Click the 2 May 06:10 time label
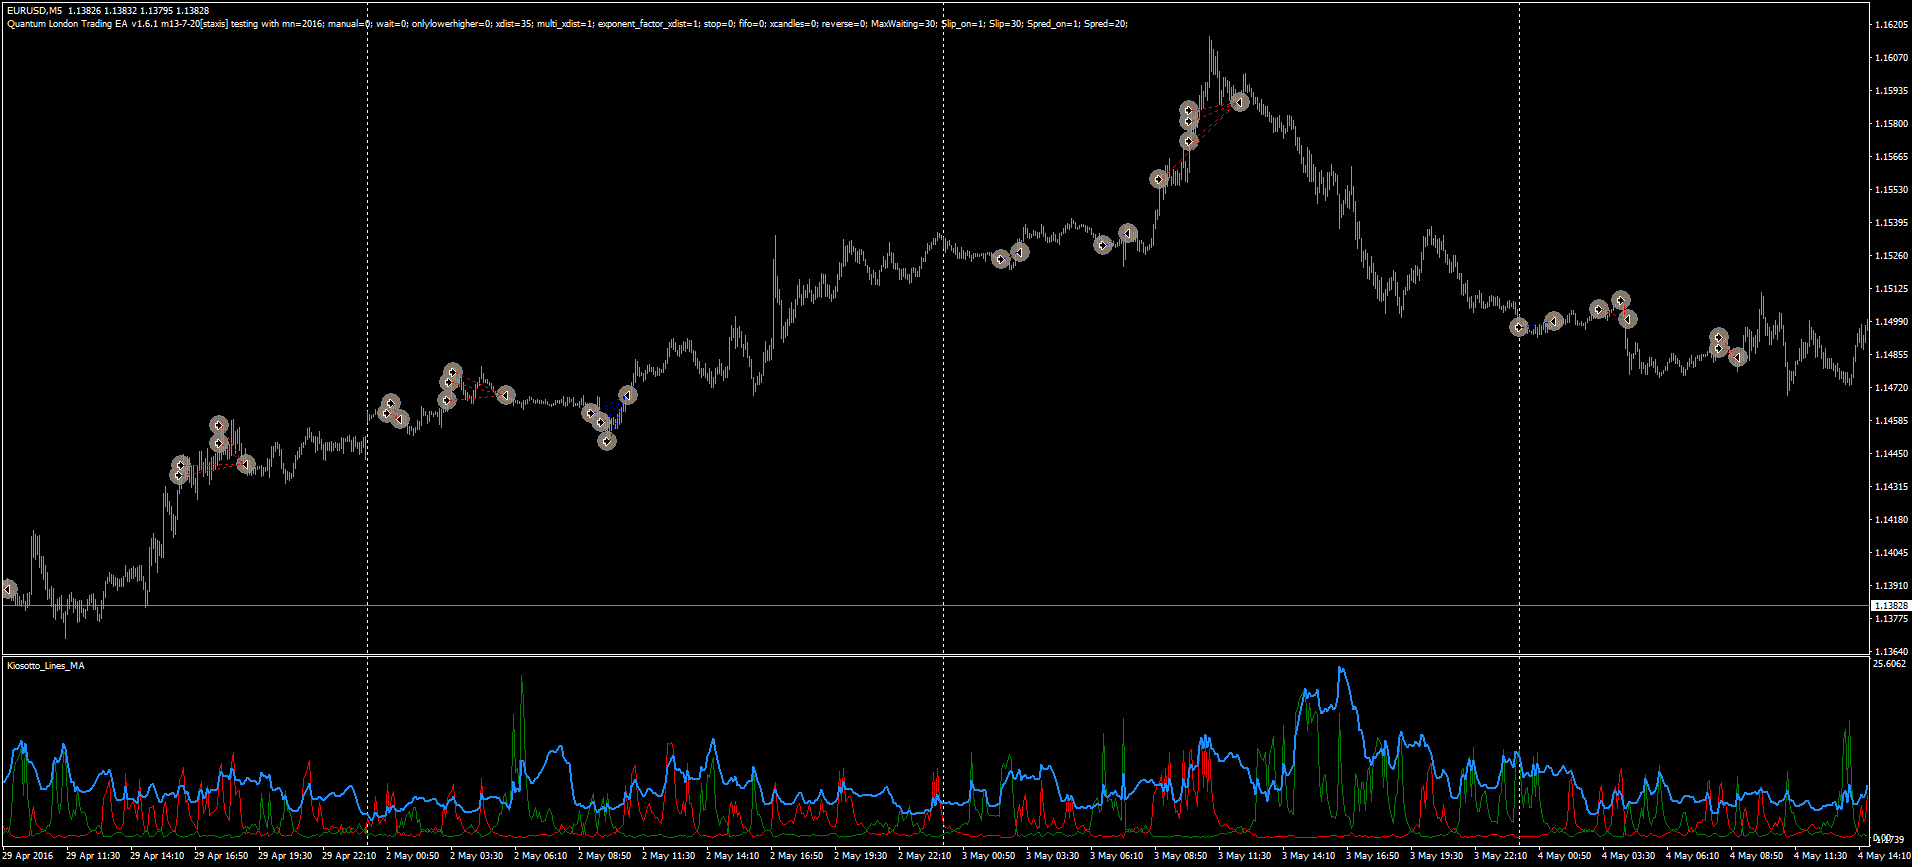 540,856
